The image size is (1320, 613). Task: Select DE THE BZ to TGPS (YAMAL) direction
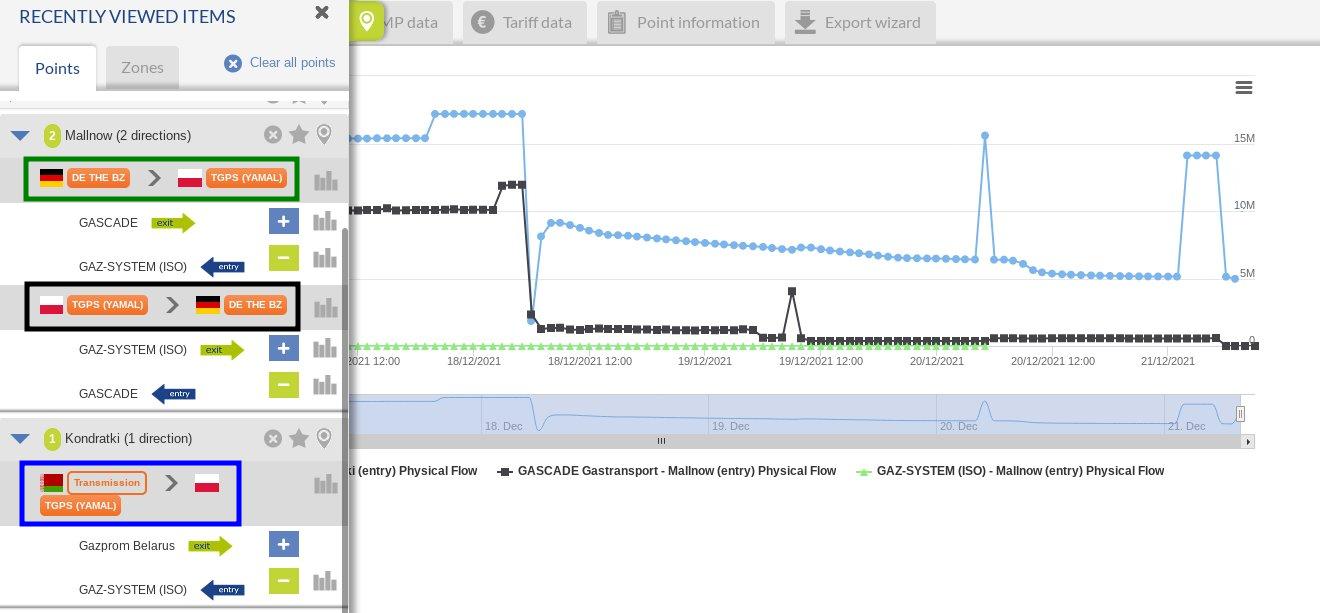[162, 179]
